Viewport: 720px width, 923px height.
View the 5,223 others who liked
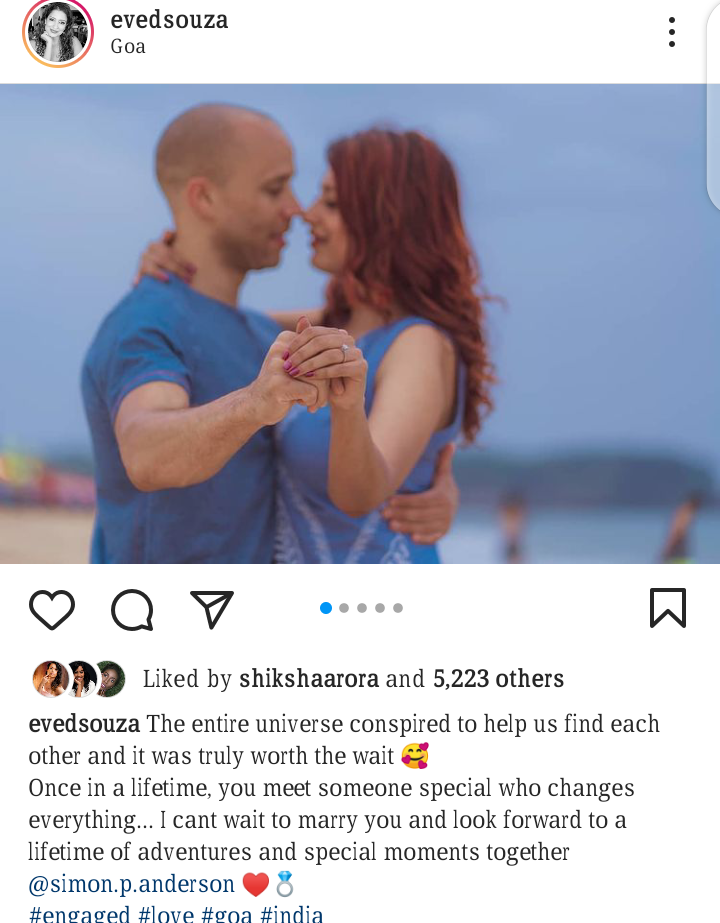(498, 679)
